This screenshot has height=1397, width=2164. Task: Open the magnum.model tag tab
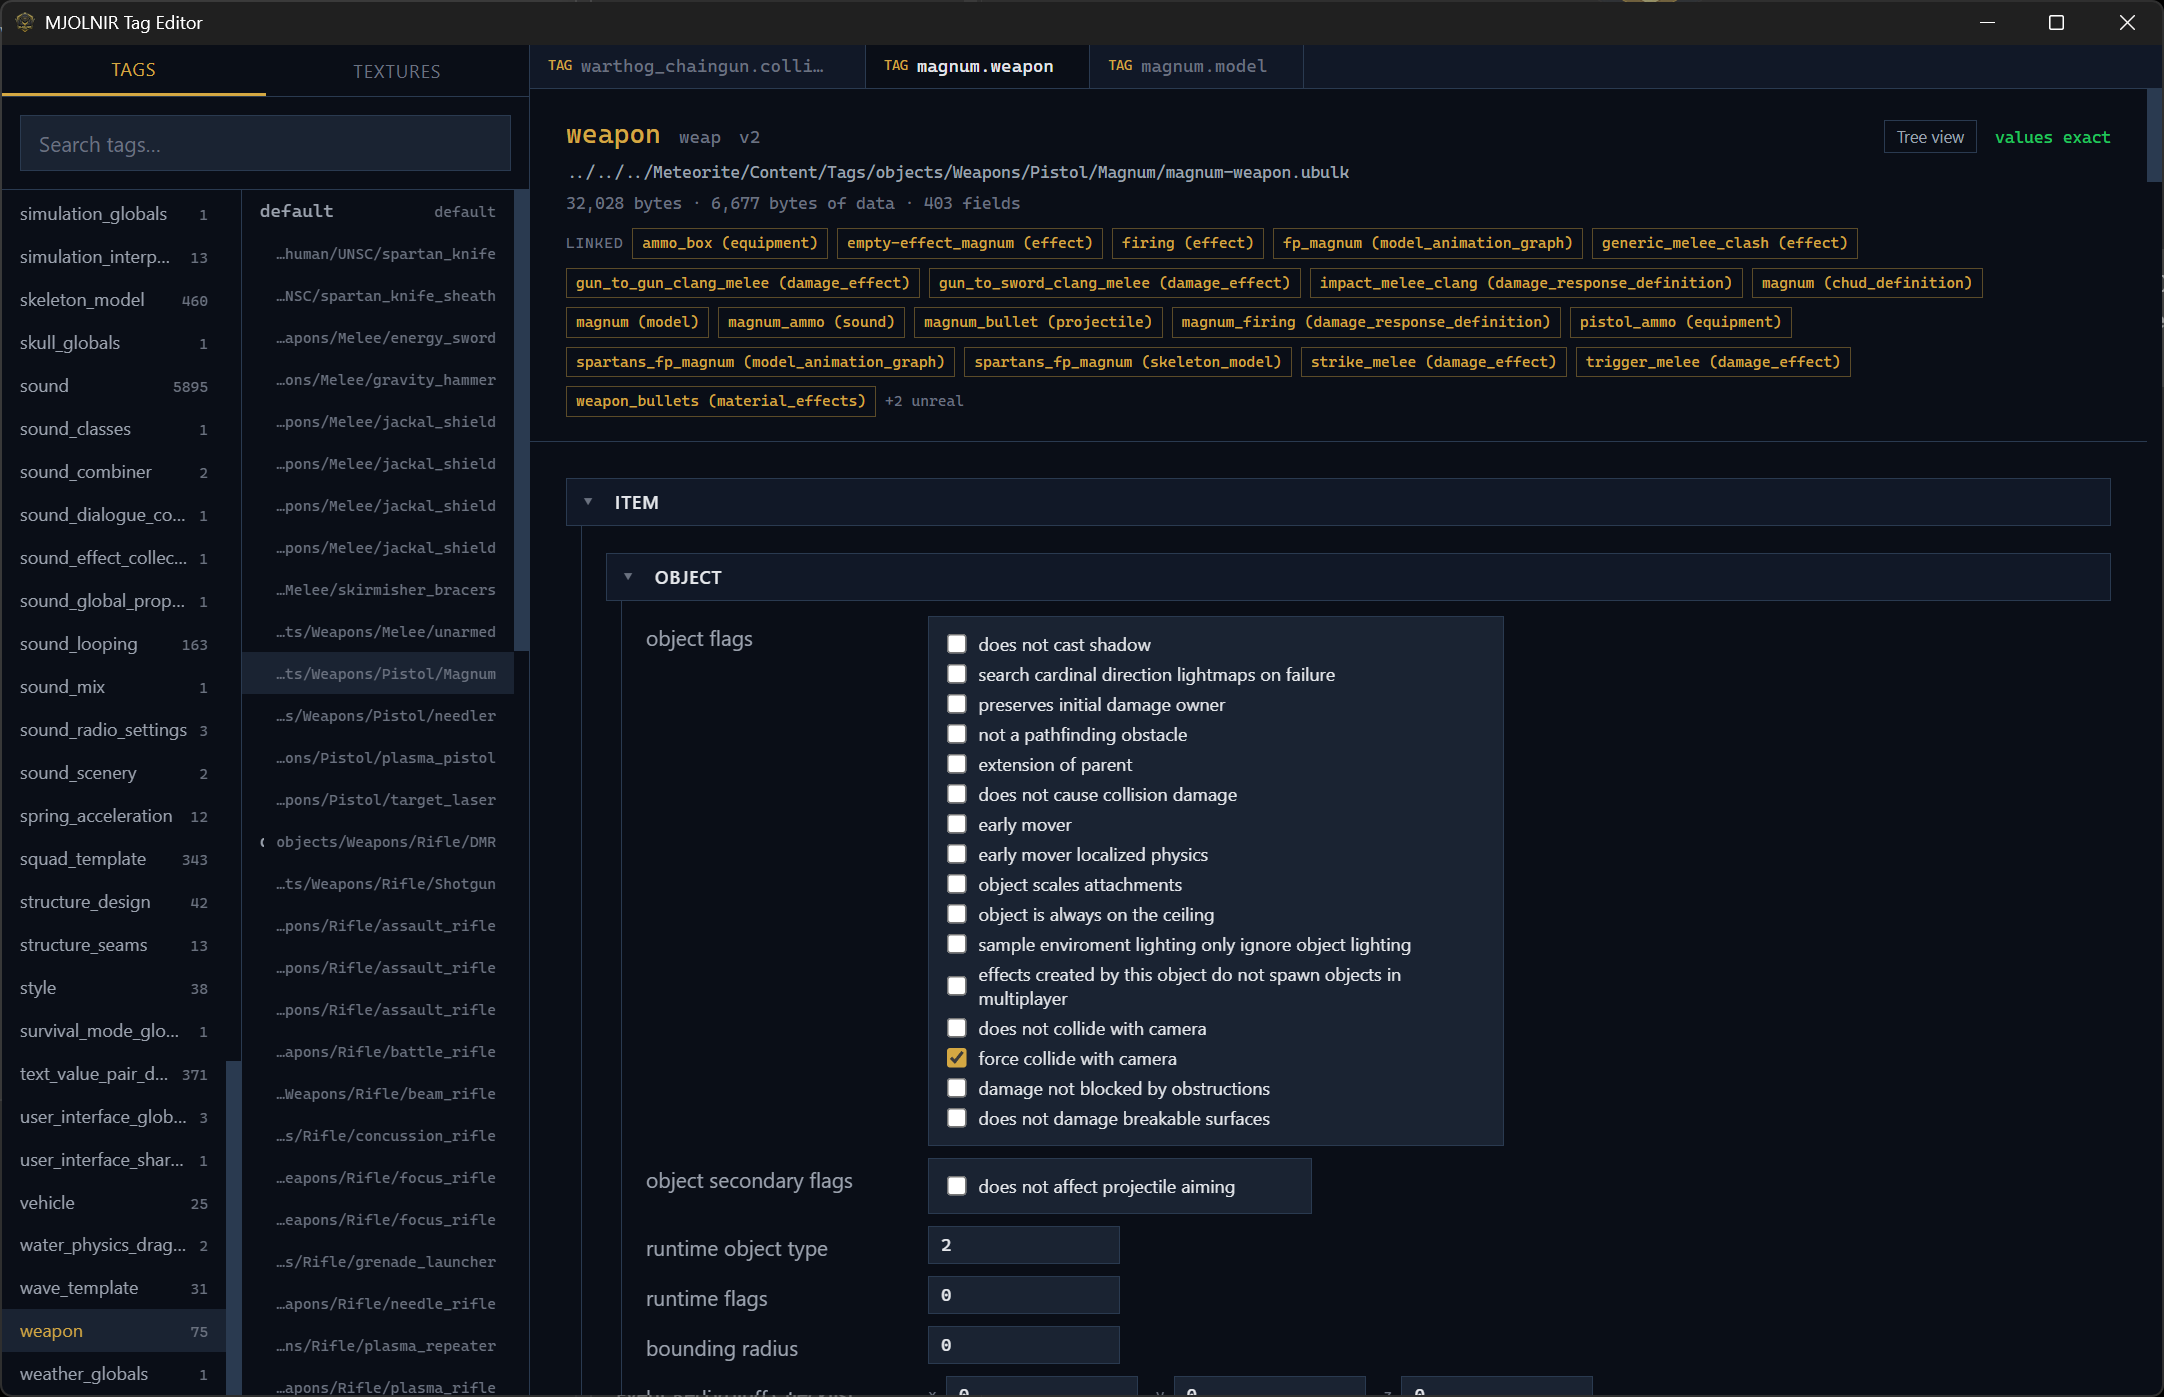(1196, 66)
